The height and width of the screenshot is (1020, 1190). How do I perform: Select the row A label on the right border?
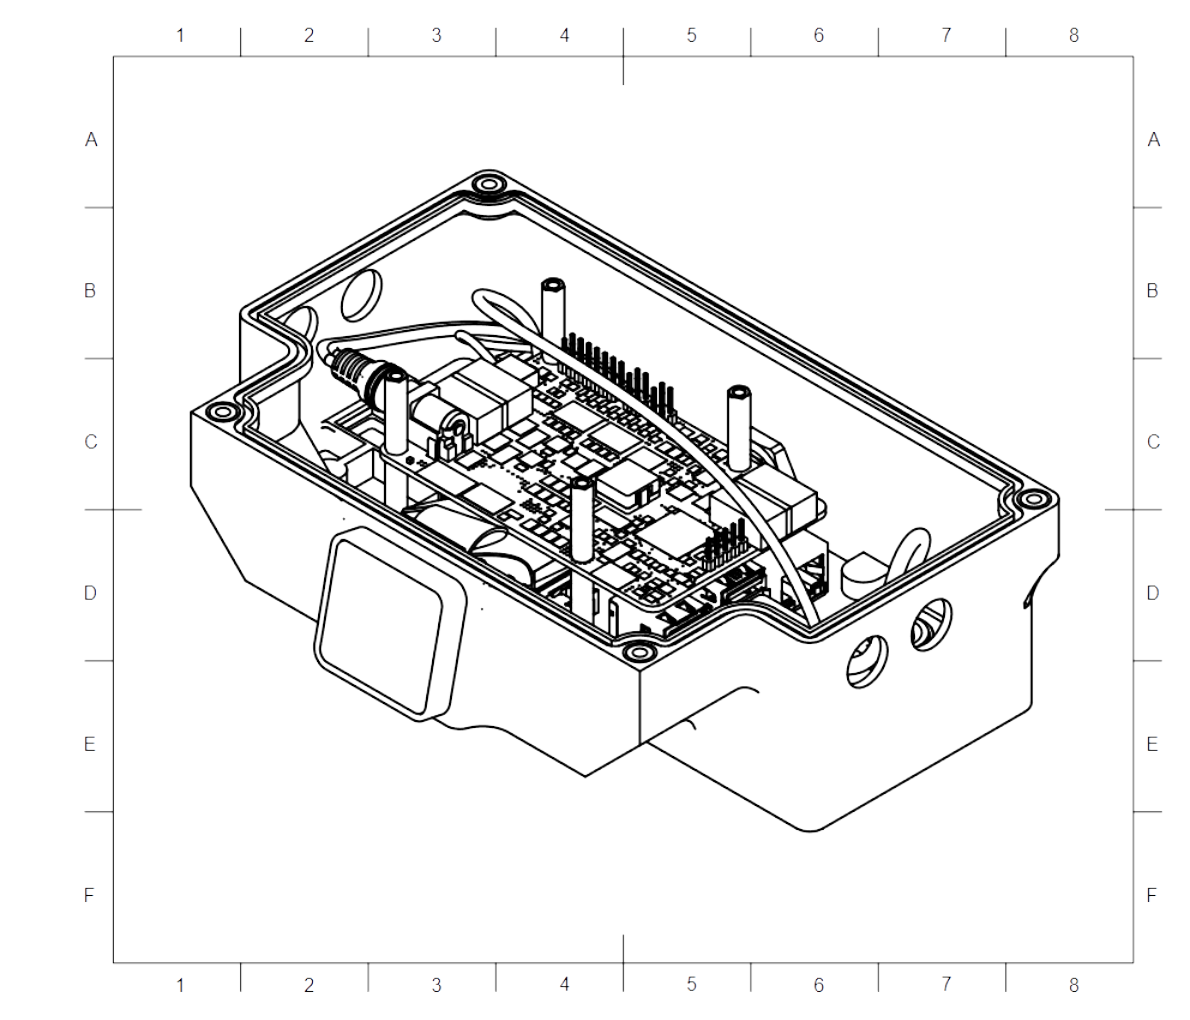(x=1151, y=140)
